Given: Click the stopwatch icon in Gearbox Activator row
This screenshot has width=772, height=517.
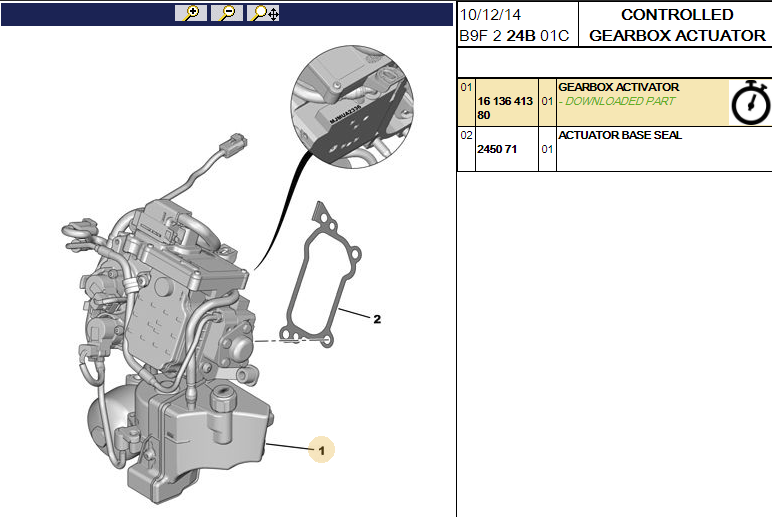Looking at the screenshot, I should [750, 102].
